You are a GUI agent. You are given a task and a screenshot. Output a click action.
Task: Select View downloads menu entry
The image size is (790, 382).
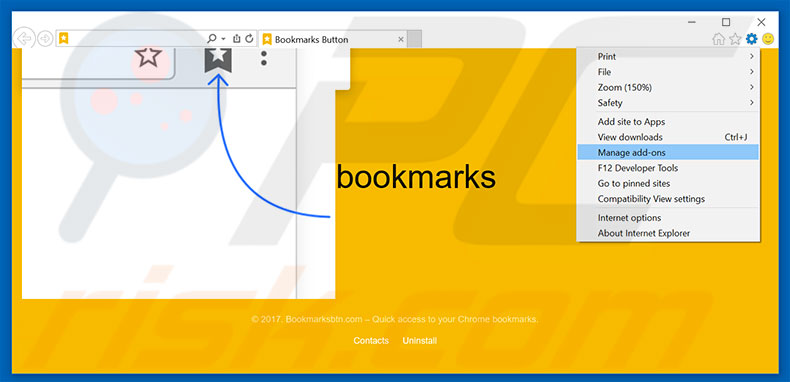pos(668,137)
